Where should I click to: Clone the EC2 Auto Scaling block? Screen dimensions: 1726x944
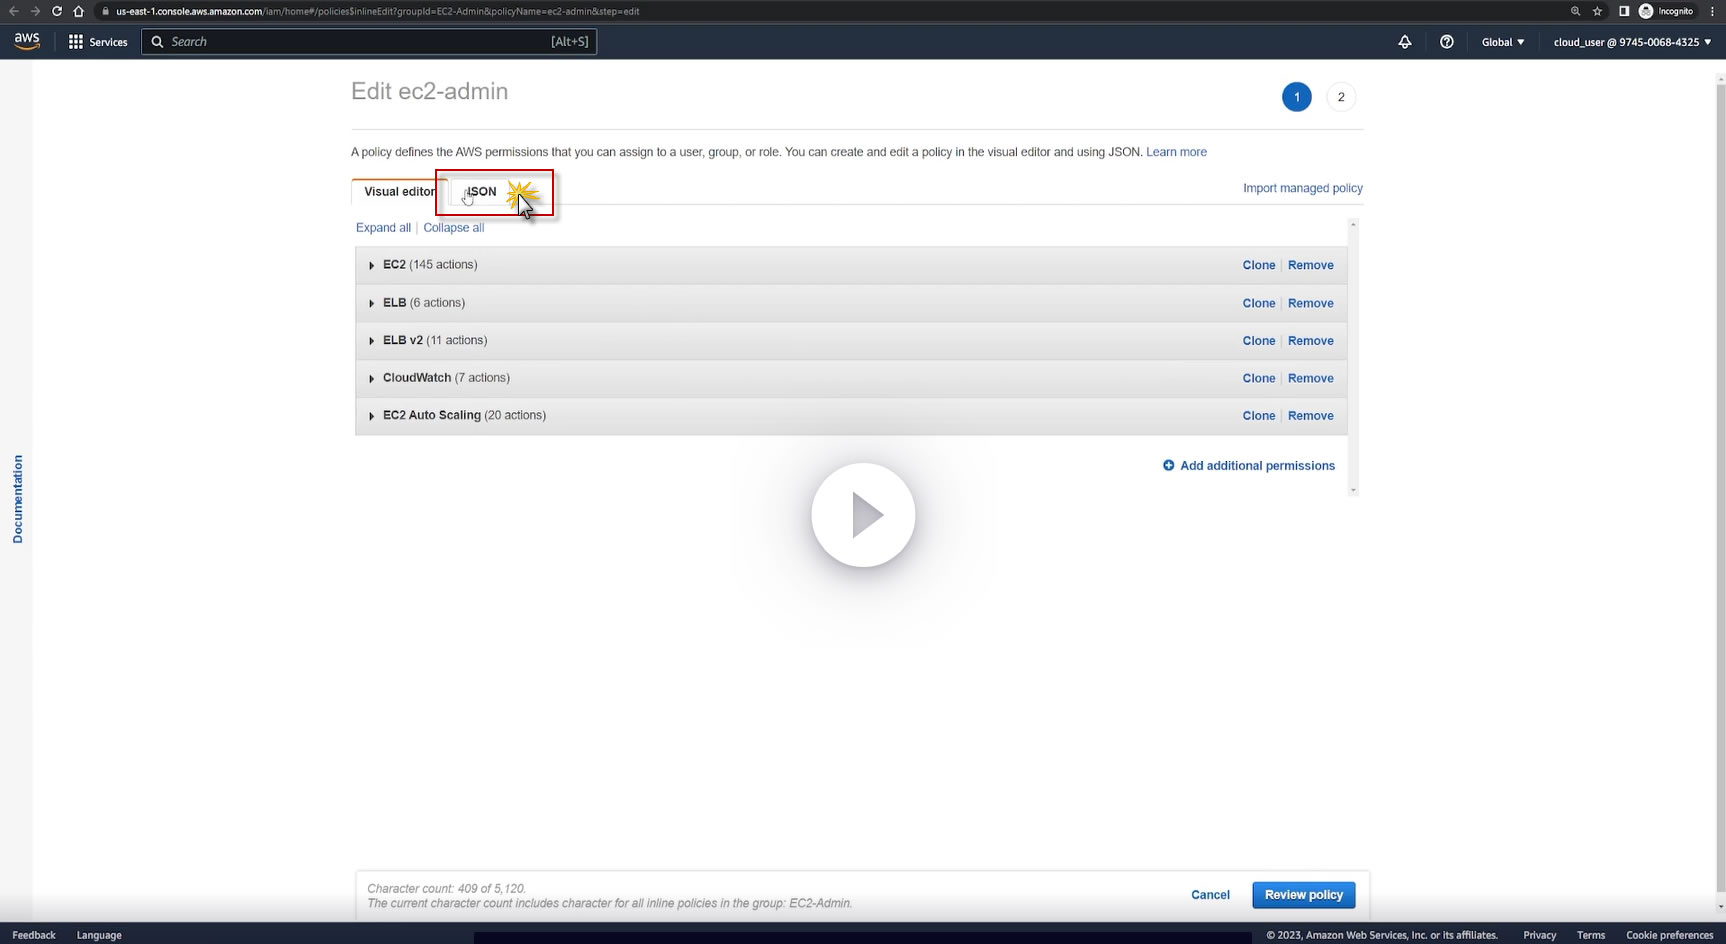pyautogui.click(x=1259, y=416)
